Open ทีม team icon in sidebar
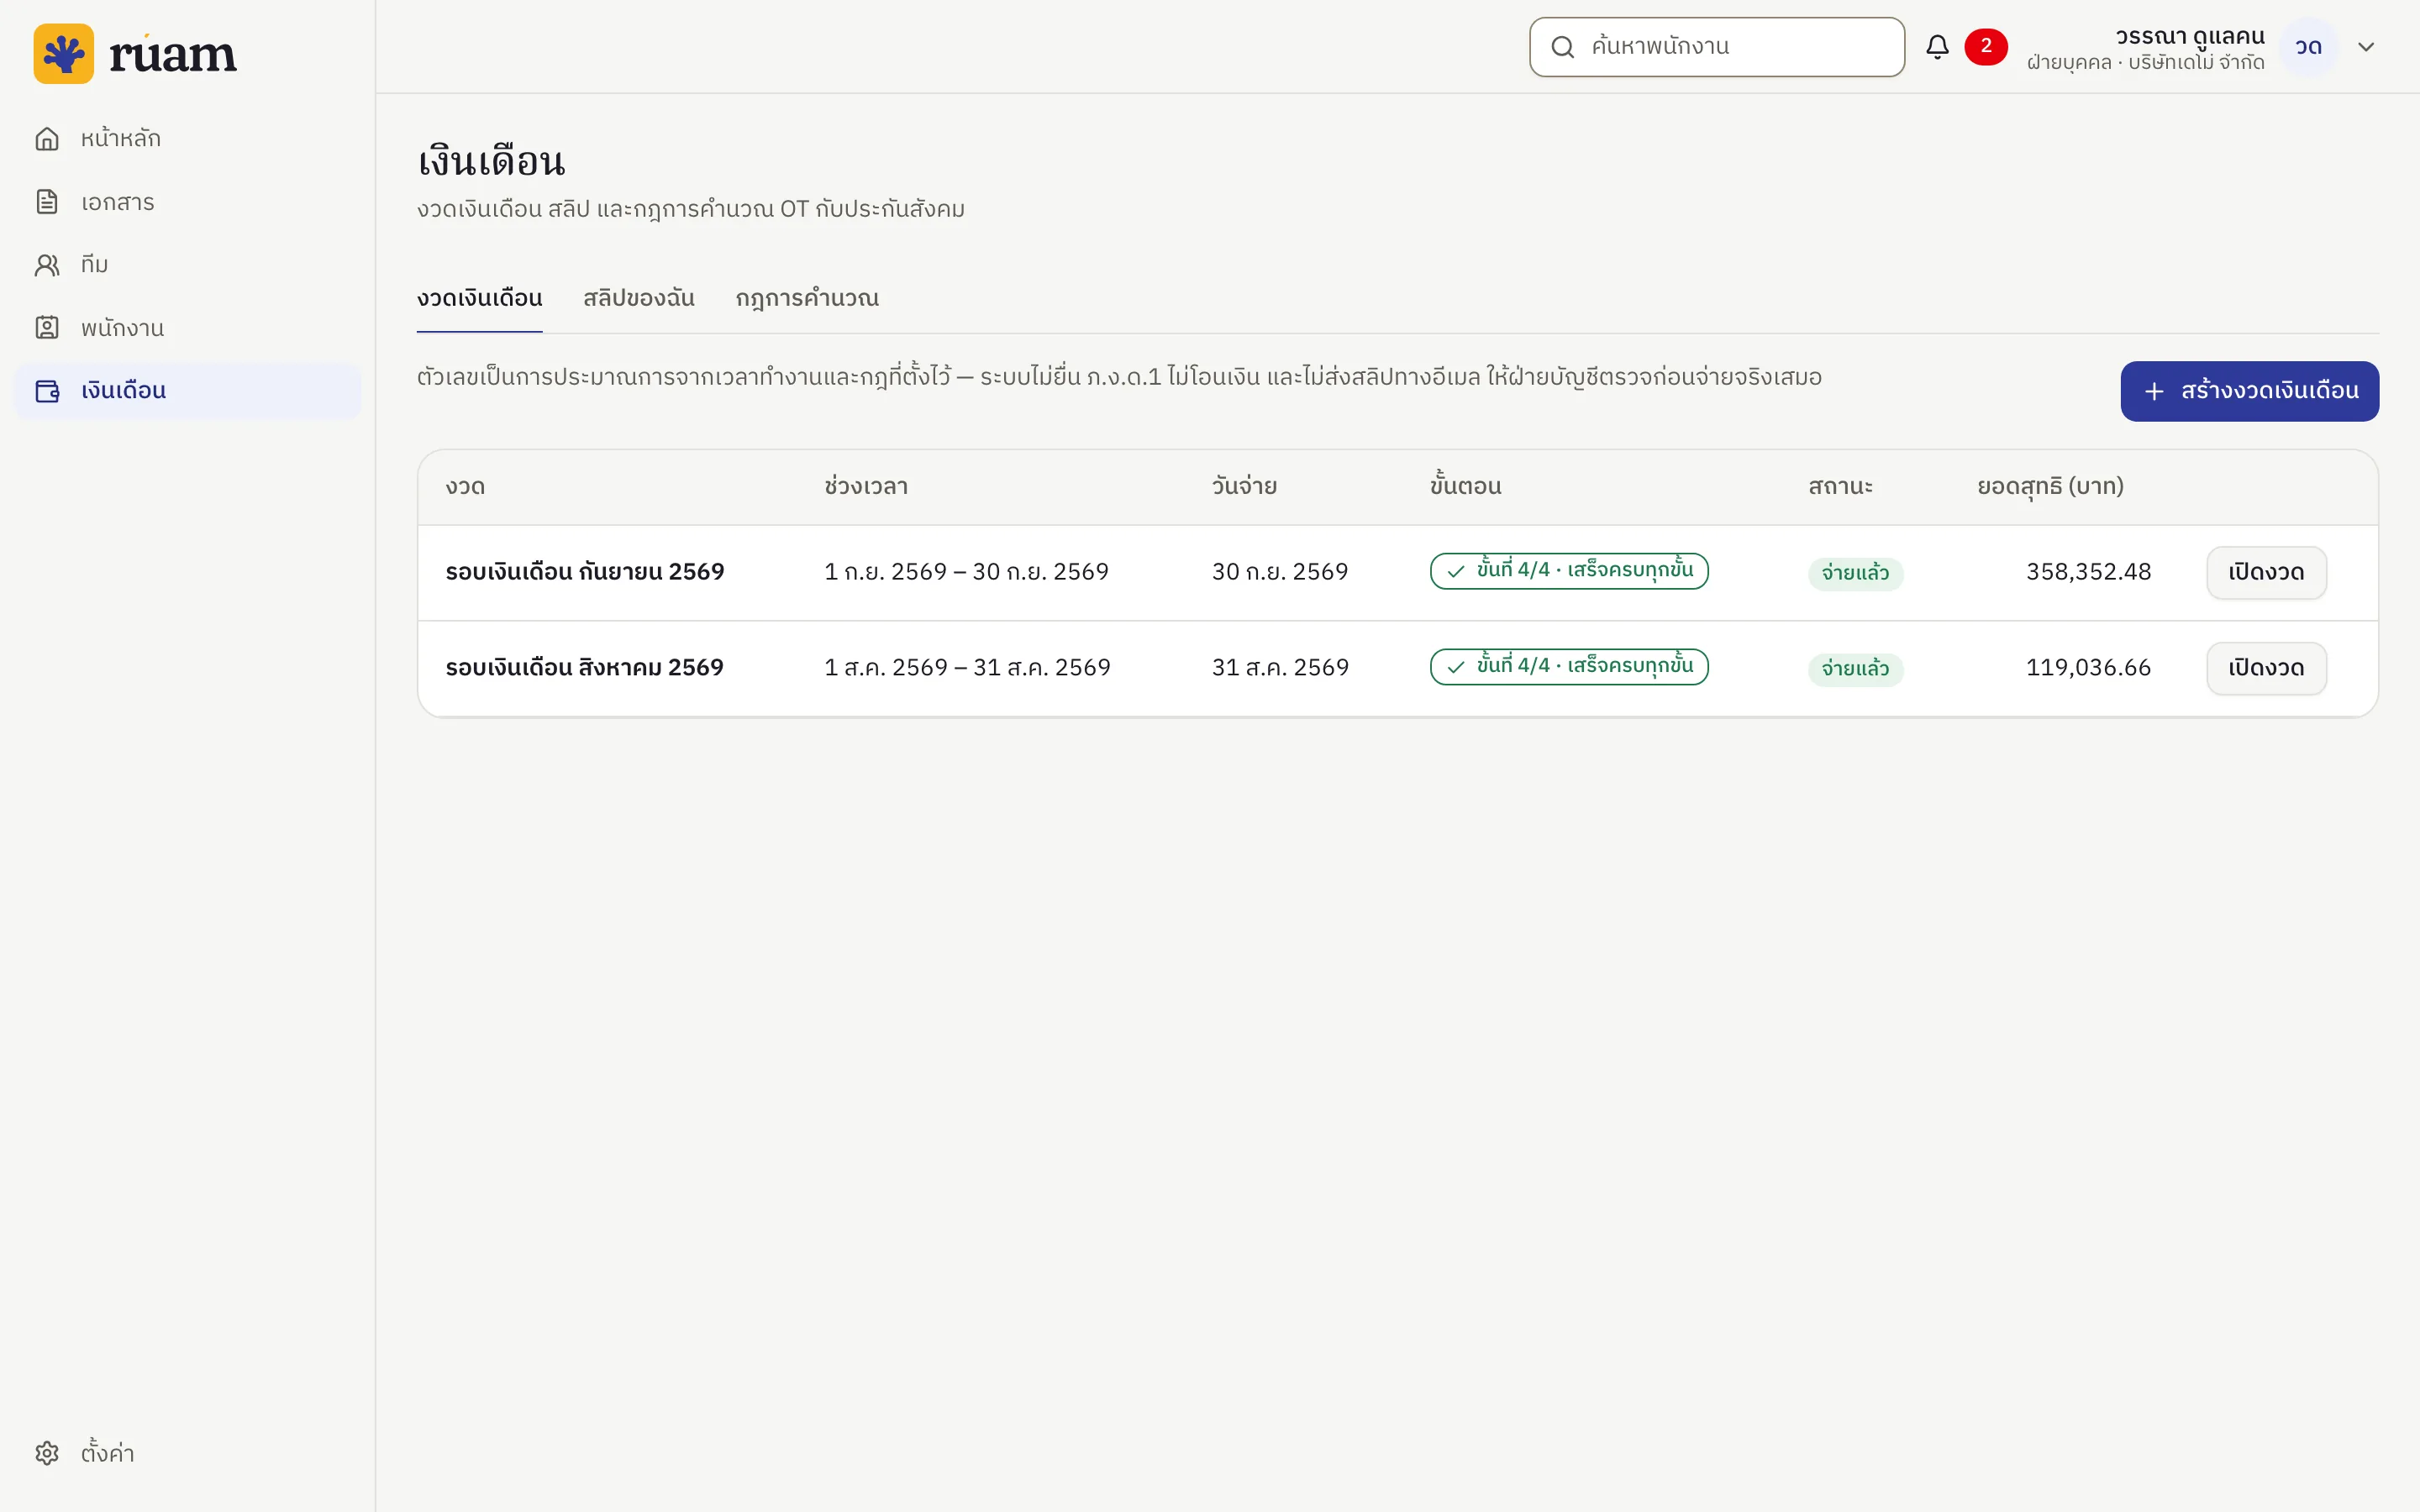The width and height of the screenshot is (2420, 1512). click(x=47, y=265)
